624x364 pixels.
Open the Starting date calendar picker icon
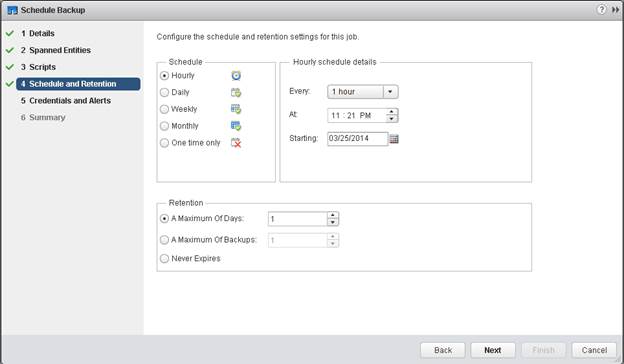394,139
